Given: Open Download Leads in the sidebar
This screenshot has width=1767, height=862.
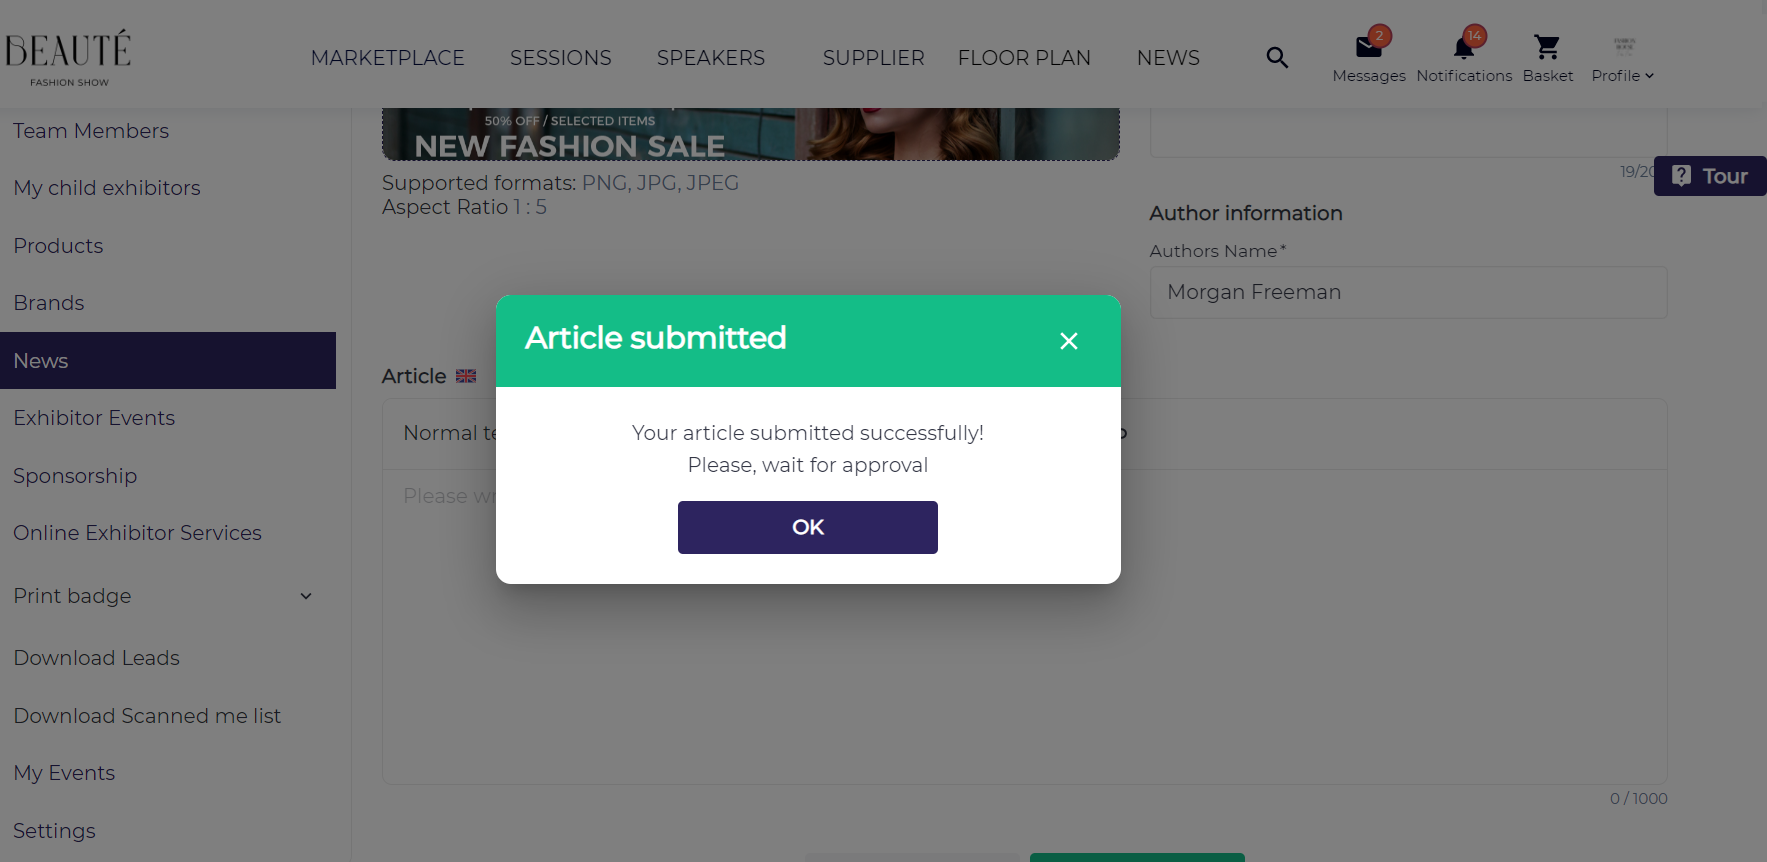Looking at the screenshot, I should [97, 658].
